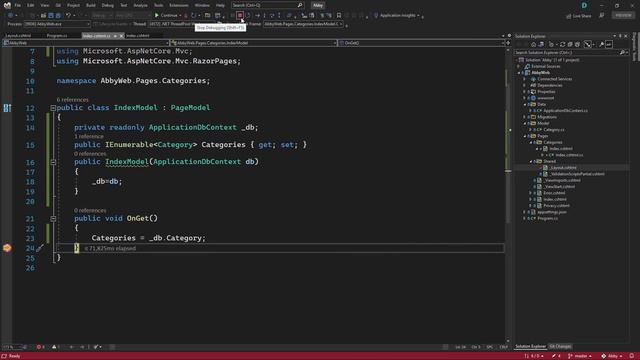Click the Live Share button
640x360 pixels.
[x=579, y=16]
